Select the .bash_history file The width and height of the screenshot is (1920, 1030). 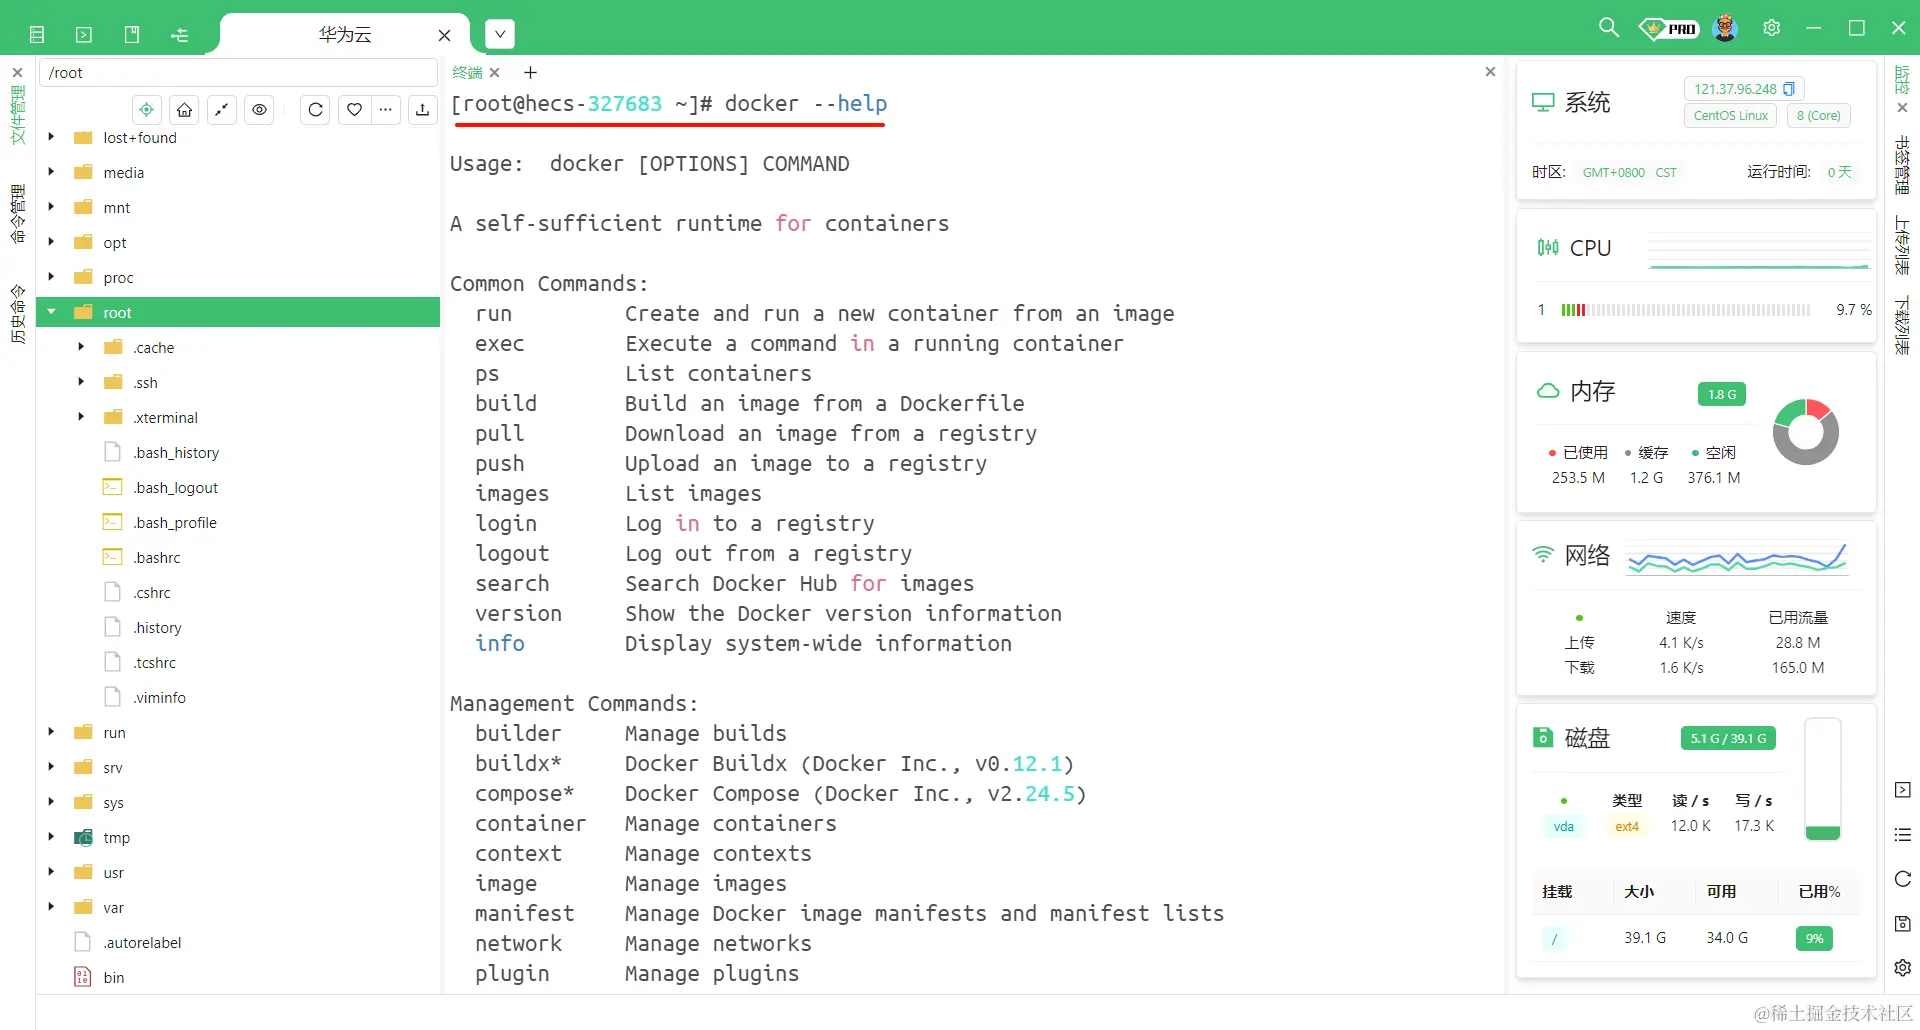pyautogui.click(x=176, y=453)
